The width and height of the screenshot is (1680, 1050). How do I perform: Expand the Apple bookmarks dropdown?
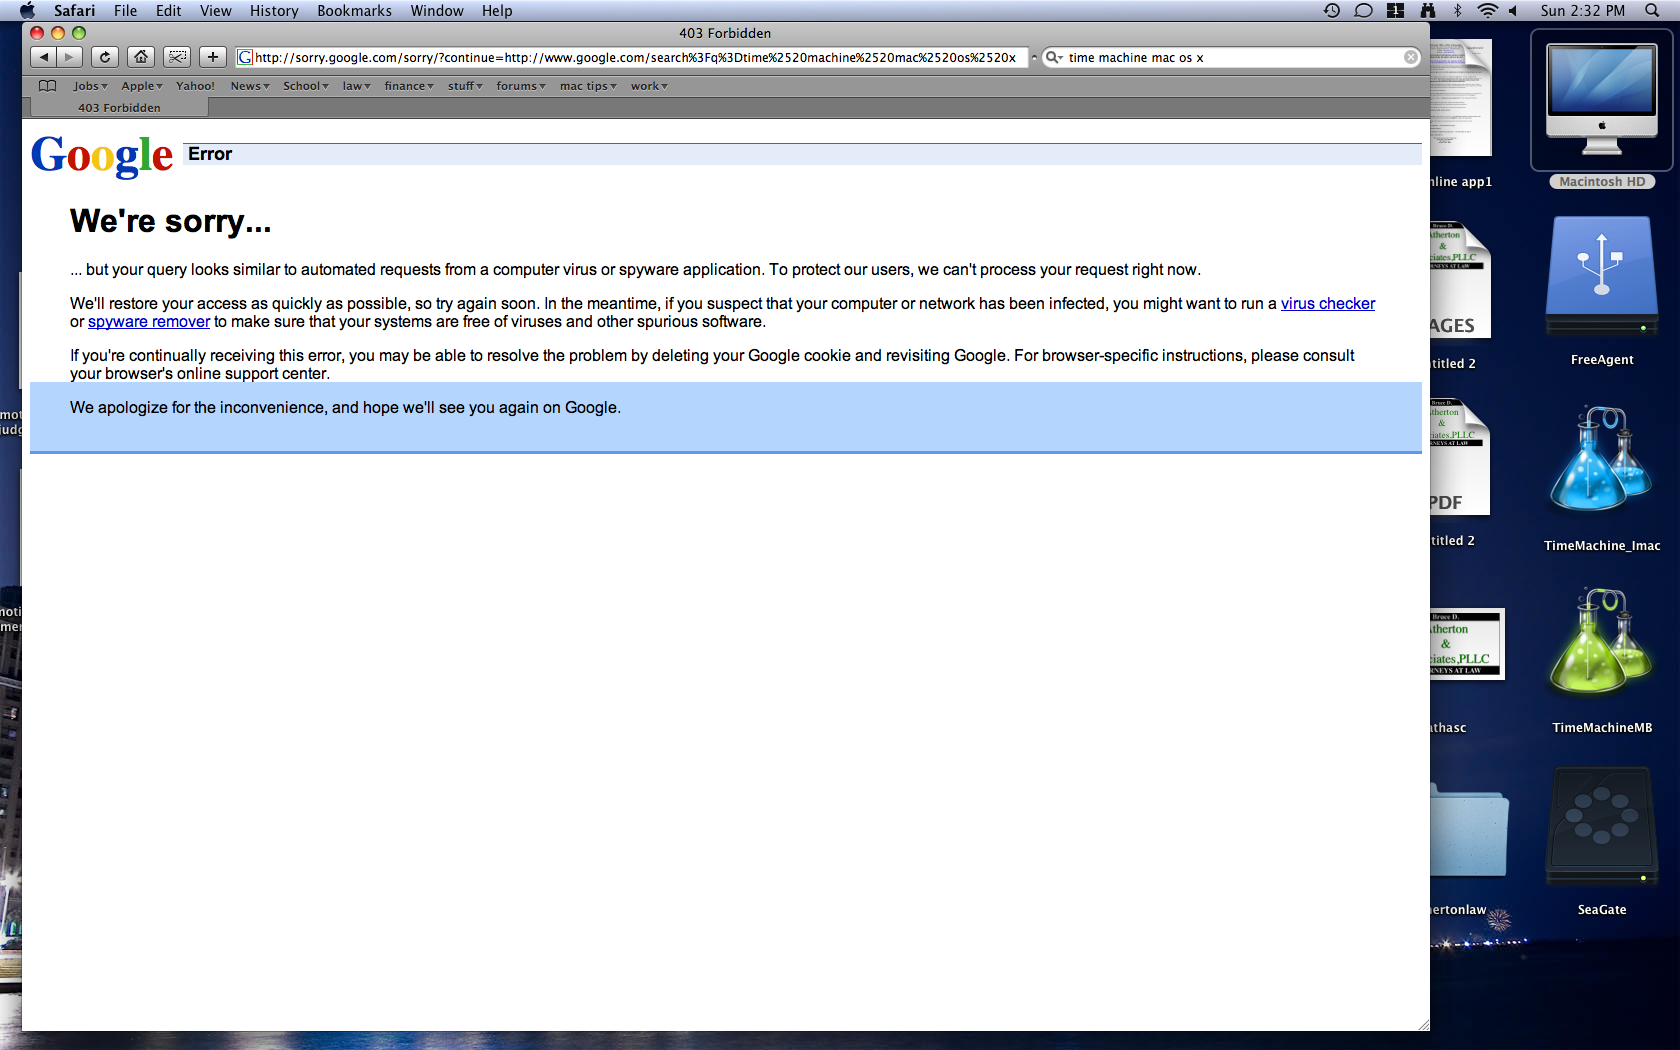coord(142,86)
